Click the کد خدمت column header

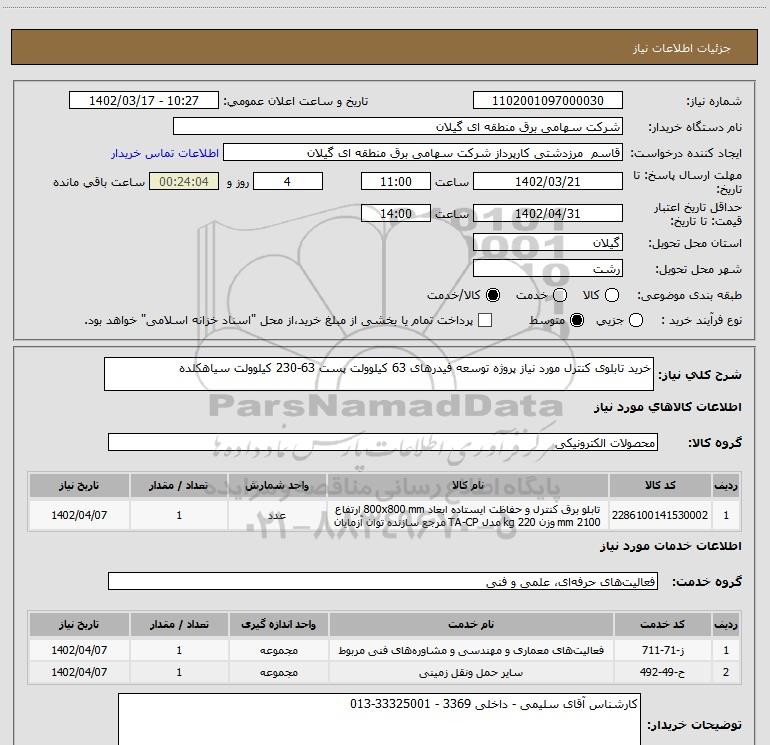click(662, 624)
